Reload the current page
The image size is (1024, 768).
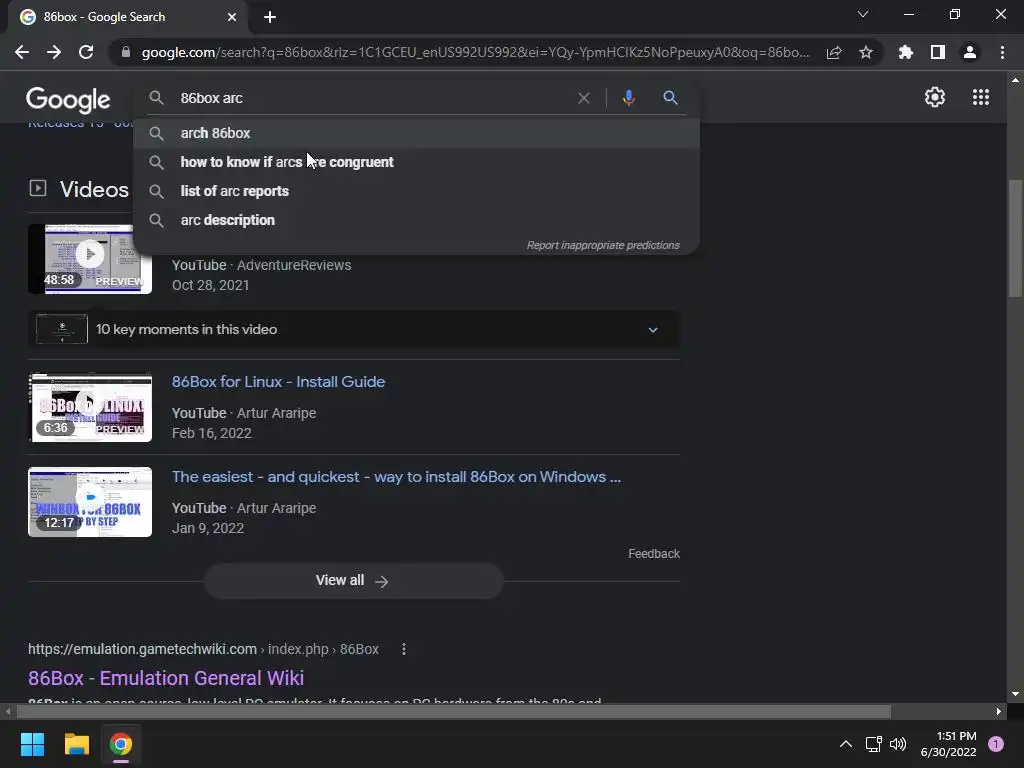(86, 52)
